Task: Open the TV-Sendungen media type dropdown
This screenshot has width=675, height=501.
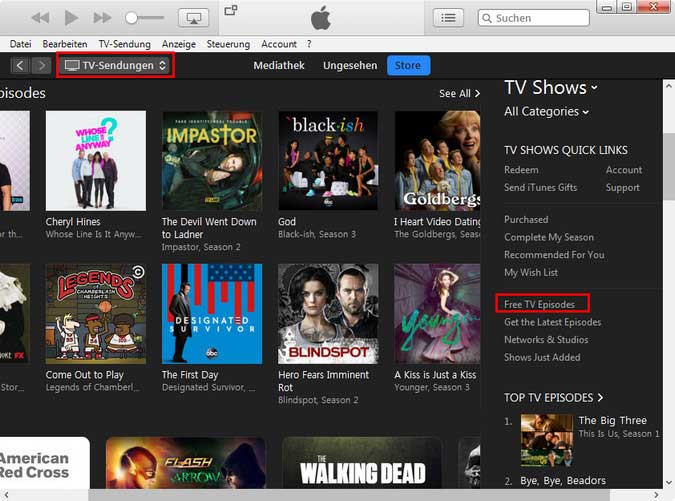Action: (x=115, y=65)
